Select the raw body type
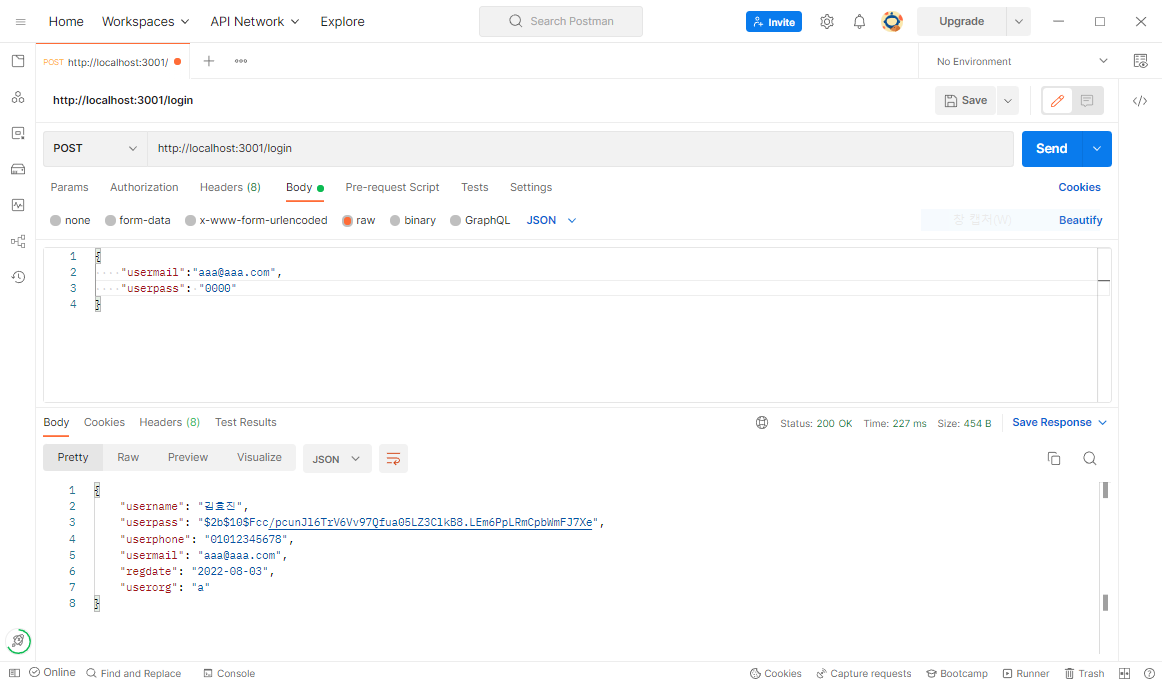The width and height of the screenshot is (1162, 684). 358,220
